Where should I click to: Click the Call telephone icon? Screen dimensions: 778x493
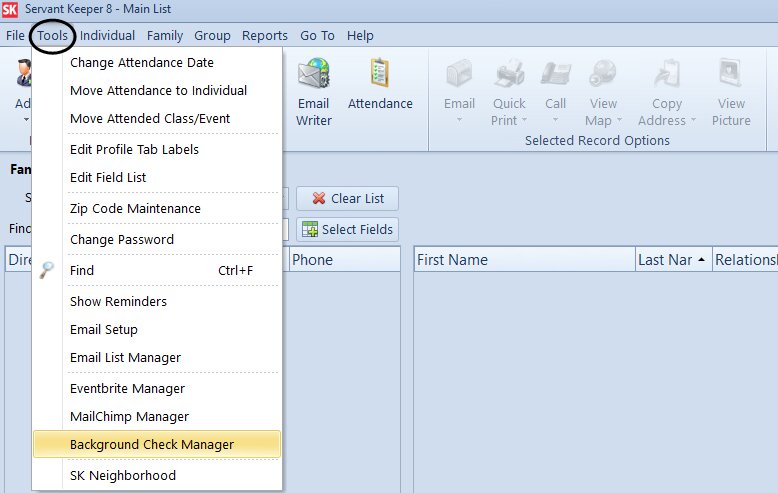[x=555, y=76]
